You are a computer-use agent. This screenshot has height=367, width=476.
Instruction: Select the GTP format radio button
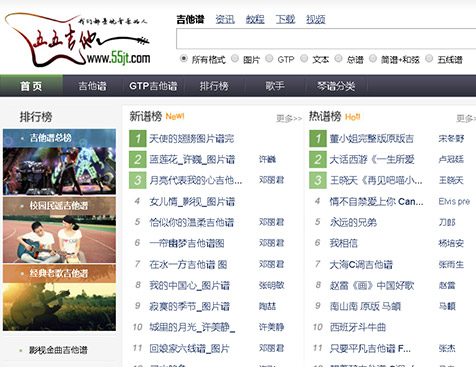click(269, 59)
